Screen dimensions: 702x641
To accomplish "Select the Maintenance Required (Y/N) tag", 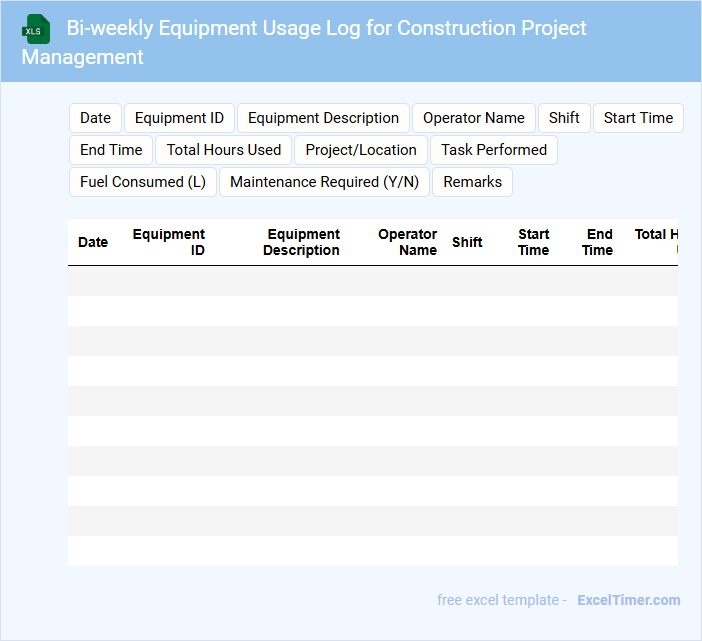I will [x=324, y=182].
